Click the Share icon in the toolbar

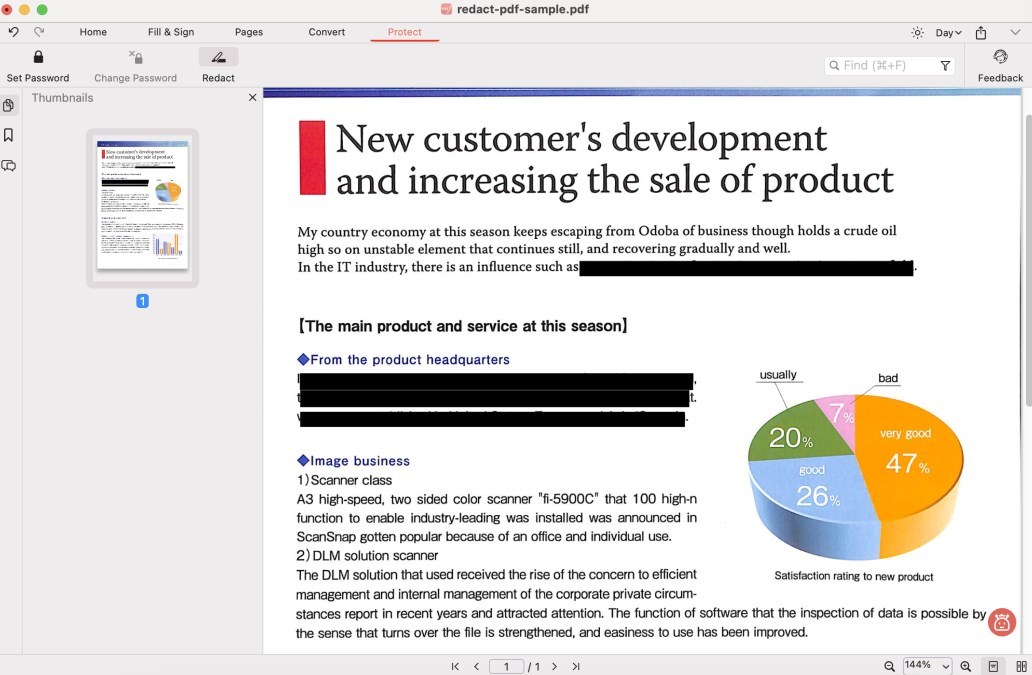pos(980,32)
